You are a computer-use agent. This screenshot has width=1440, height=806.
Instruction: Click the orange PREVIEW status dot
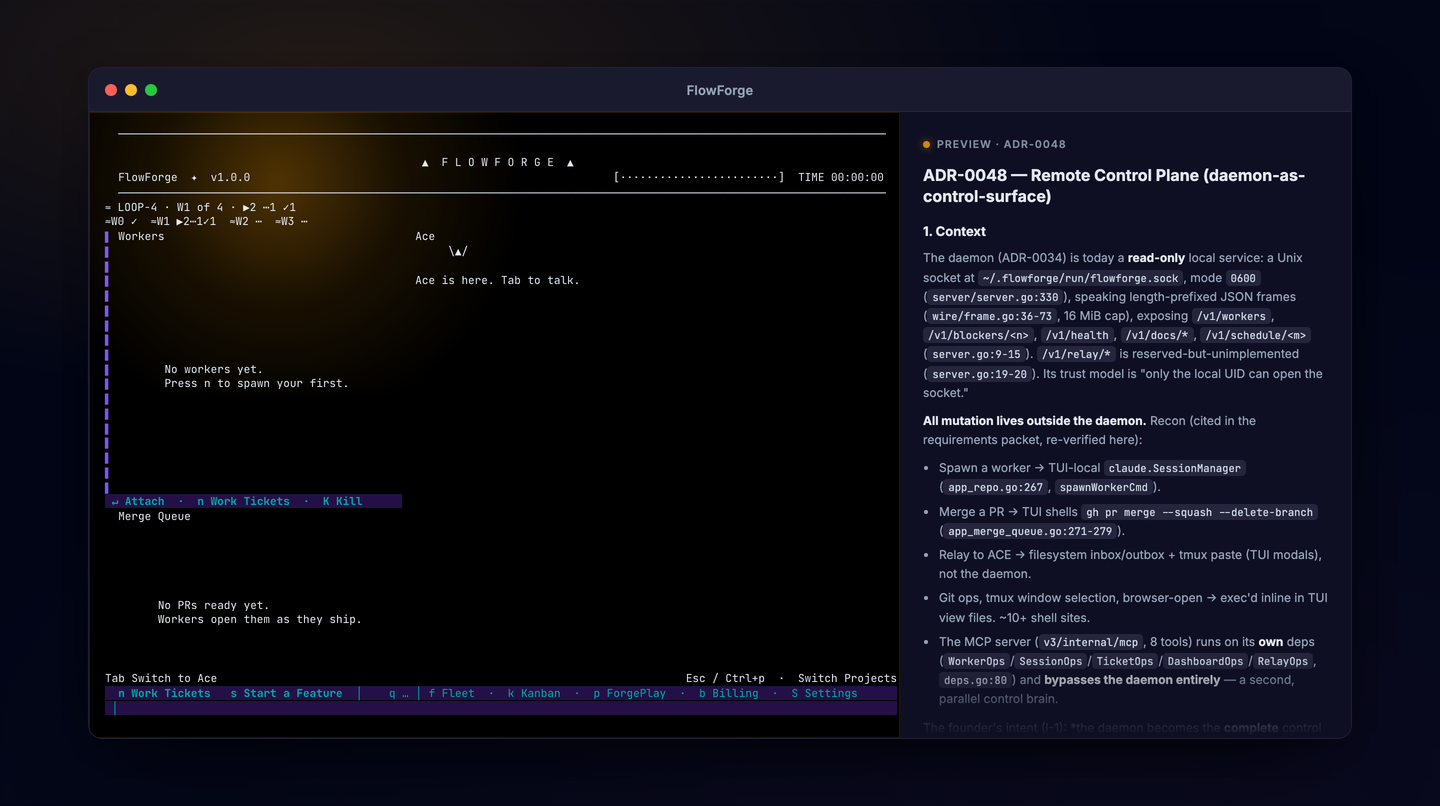[926, 144]
